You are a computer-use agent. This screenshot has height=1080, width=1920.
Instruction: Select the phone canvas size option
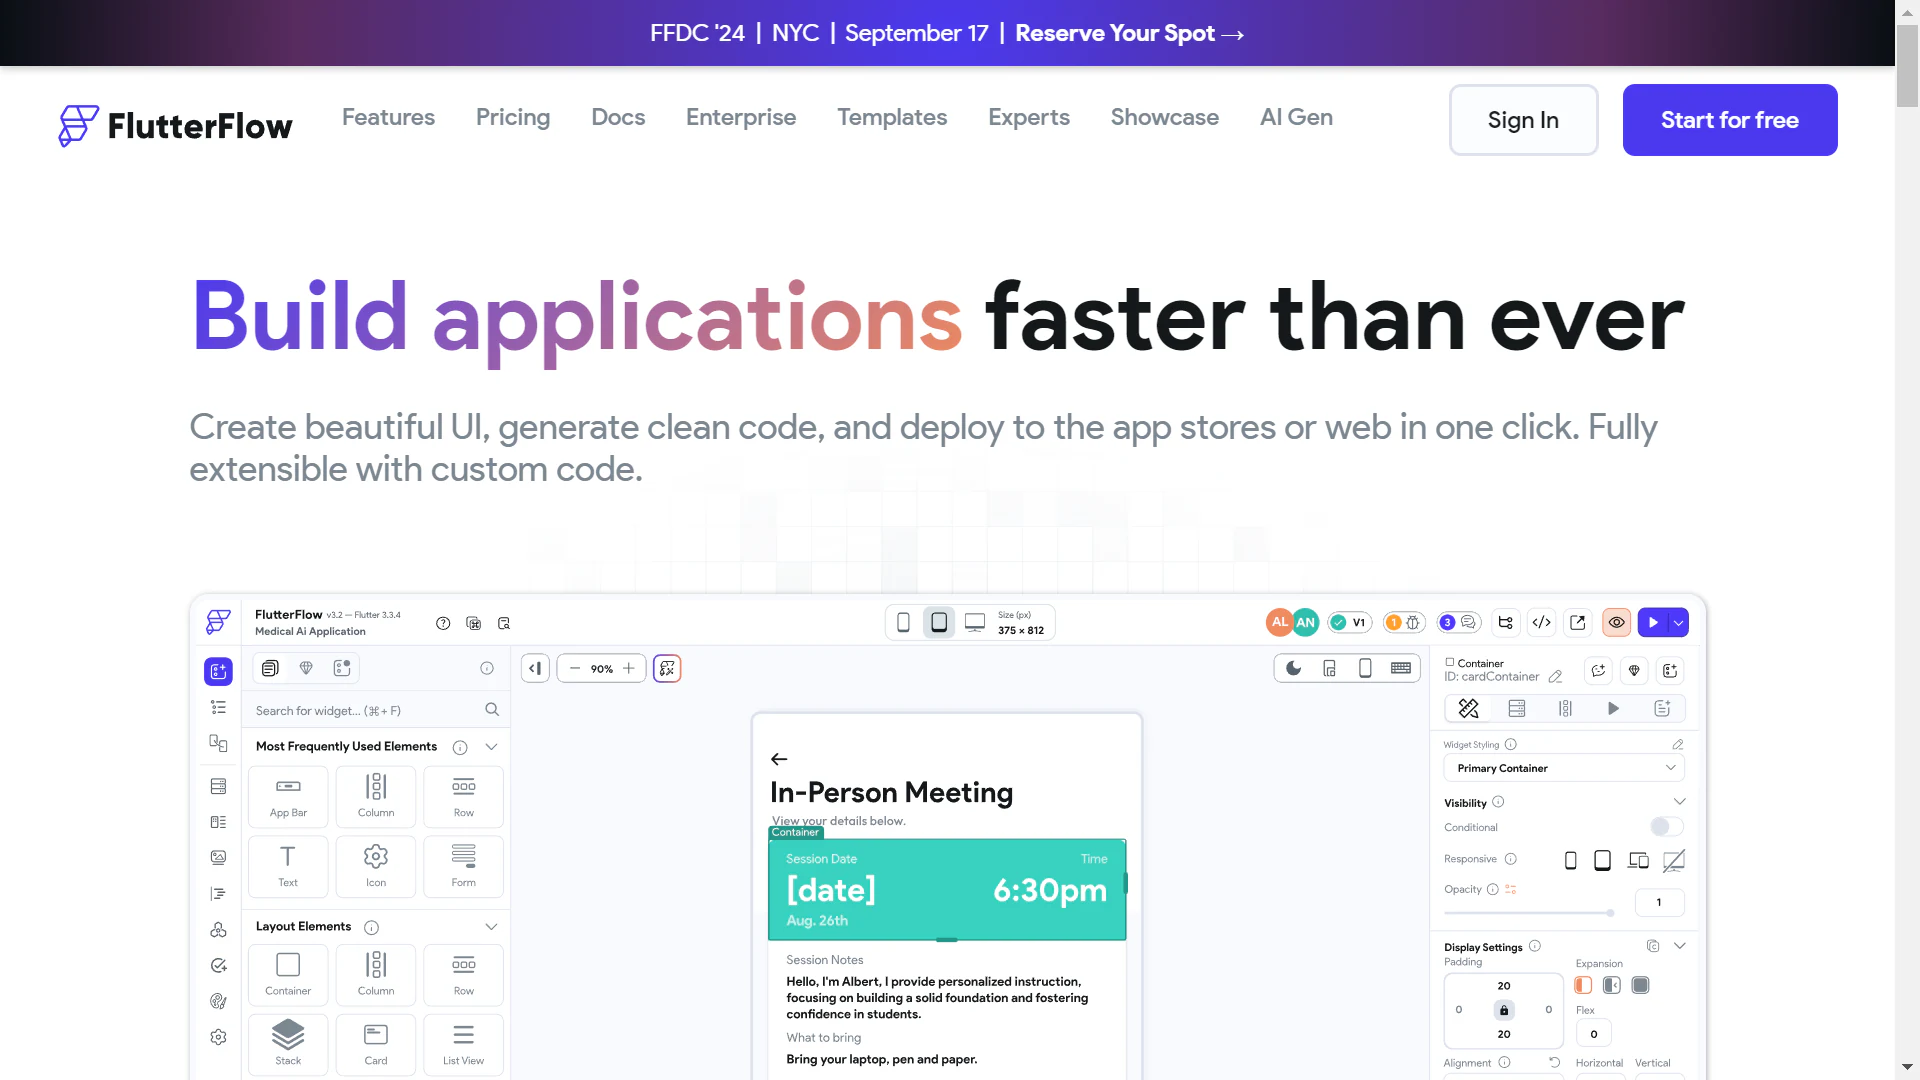pyautogui.click(x=903, y=622)
